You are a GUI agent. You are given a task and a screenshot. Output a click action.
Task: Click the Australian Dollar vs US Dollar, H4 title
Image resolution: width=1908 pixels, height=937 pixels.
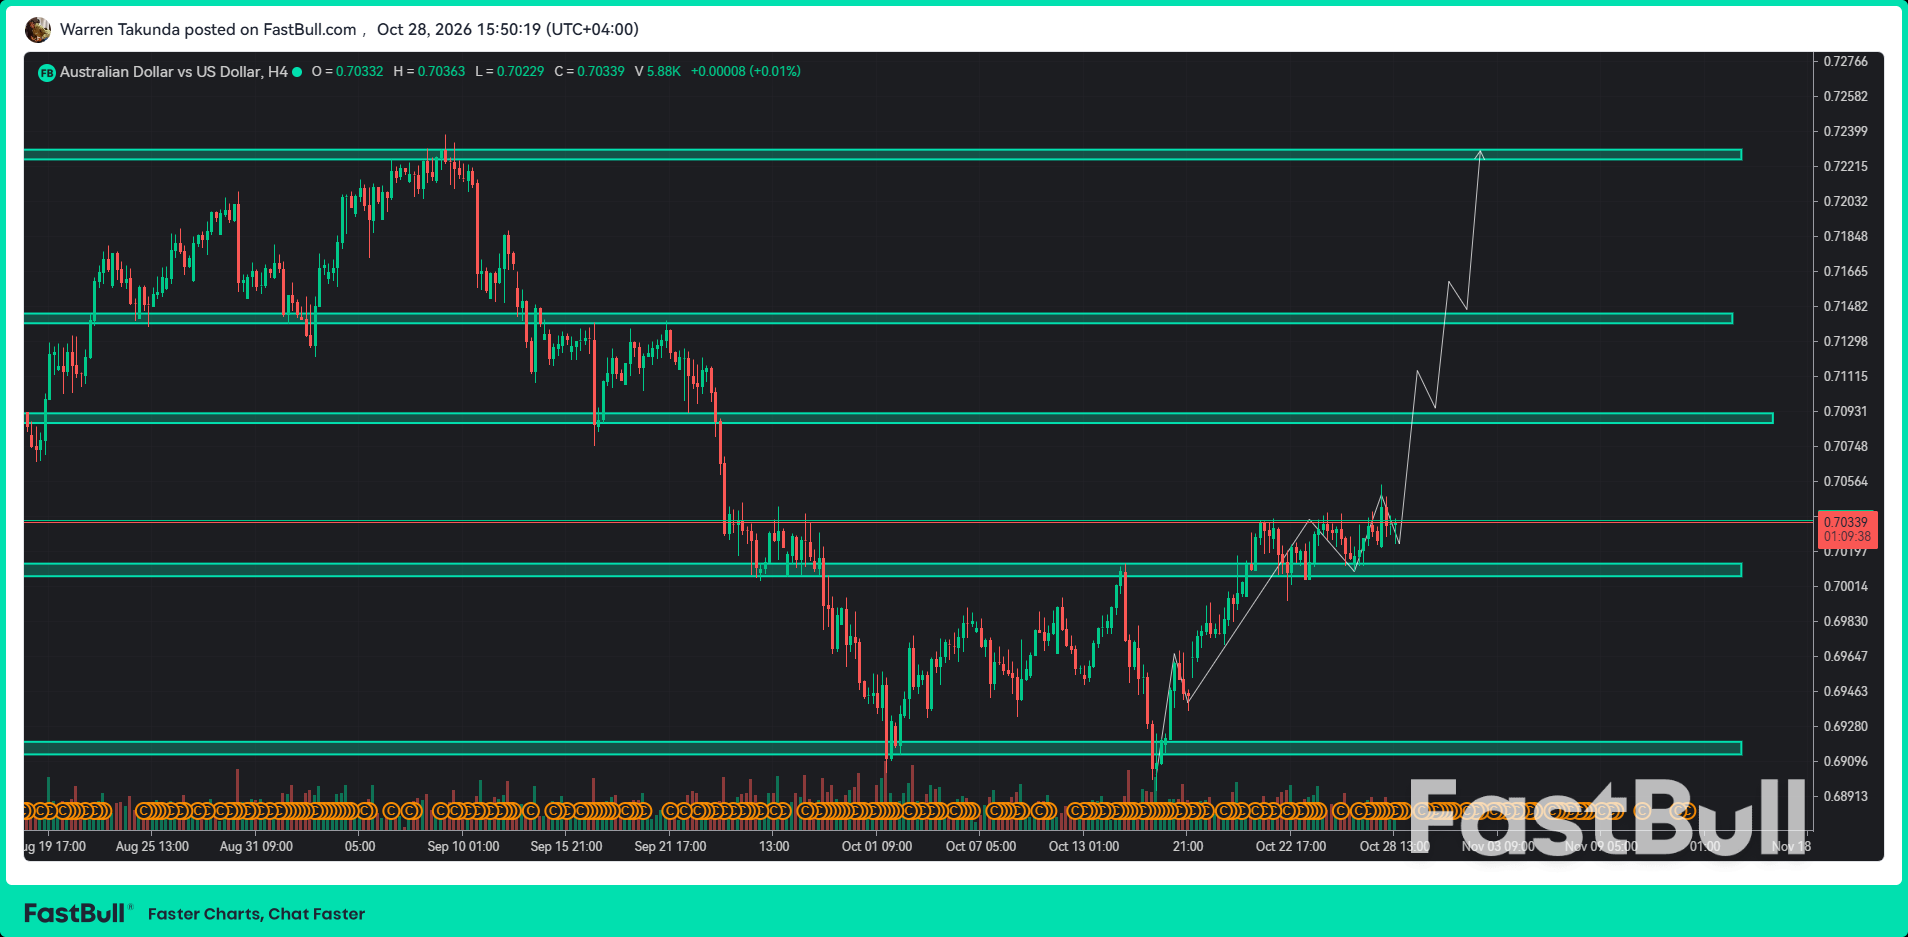173,72
